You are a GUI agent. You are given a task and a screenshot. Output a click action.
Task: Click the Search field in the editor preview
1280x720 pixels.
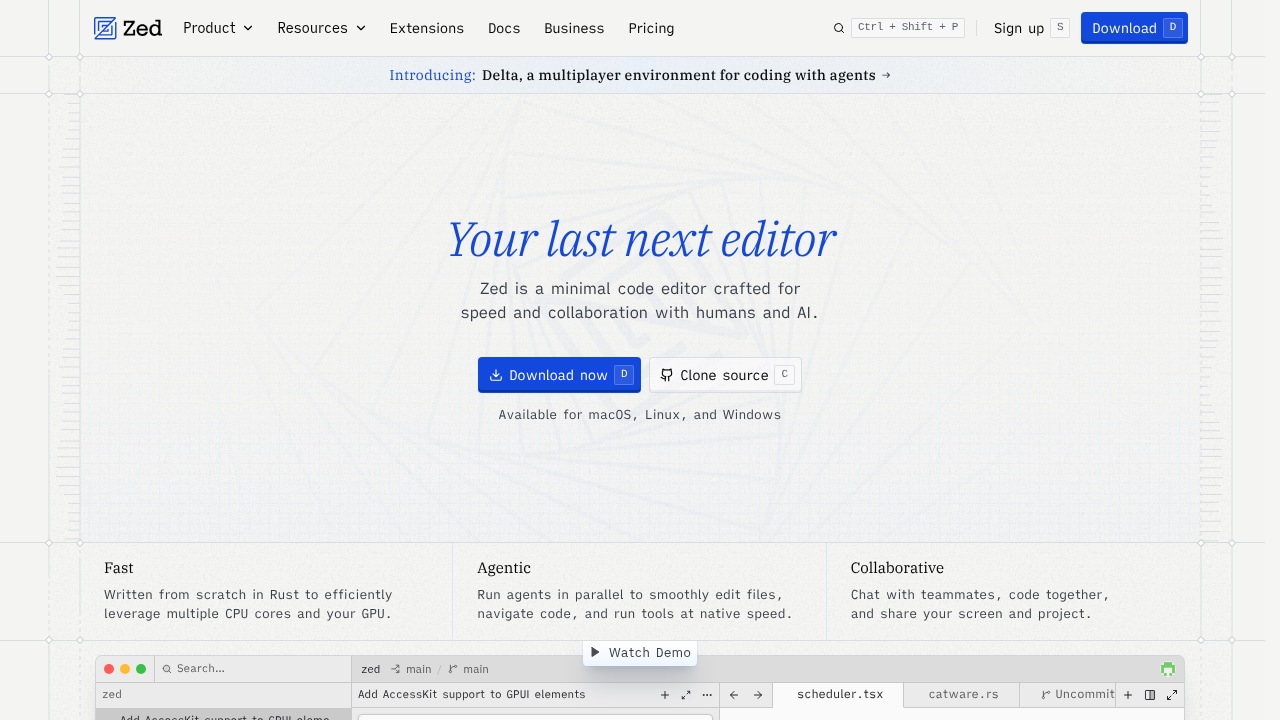pos(253,669)
